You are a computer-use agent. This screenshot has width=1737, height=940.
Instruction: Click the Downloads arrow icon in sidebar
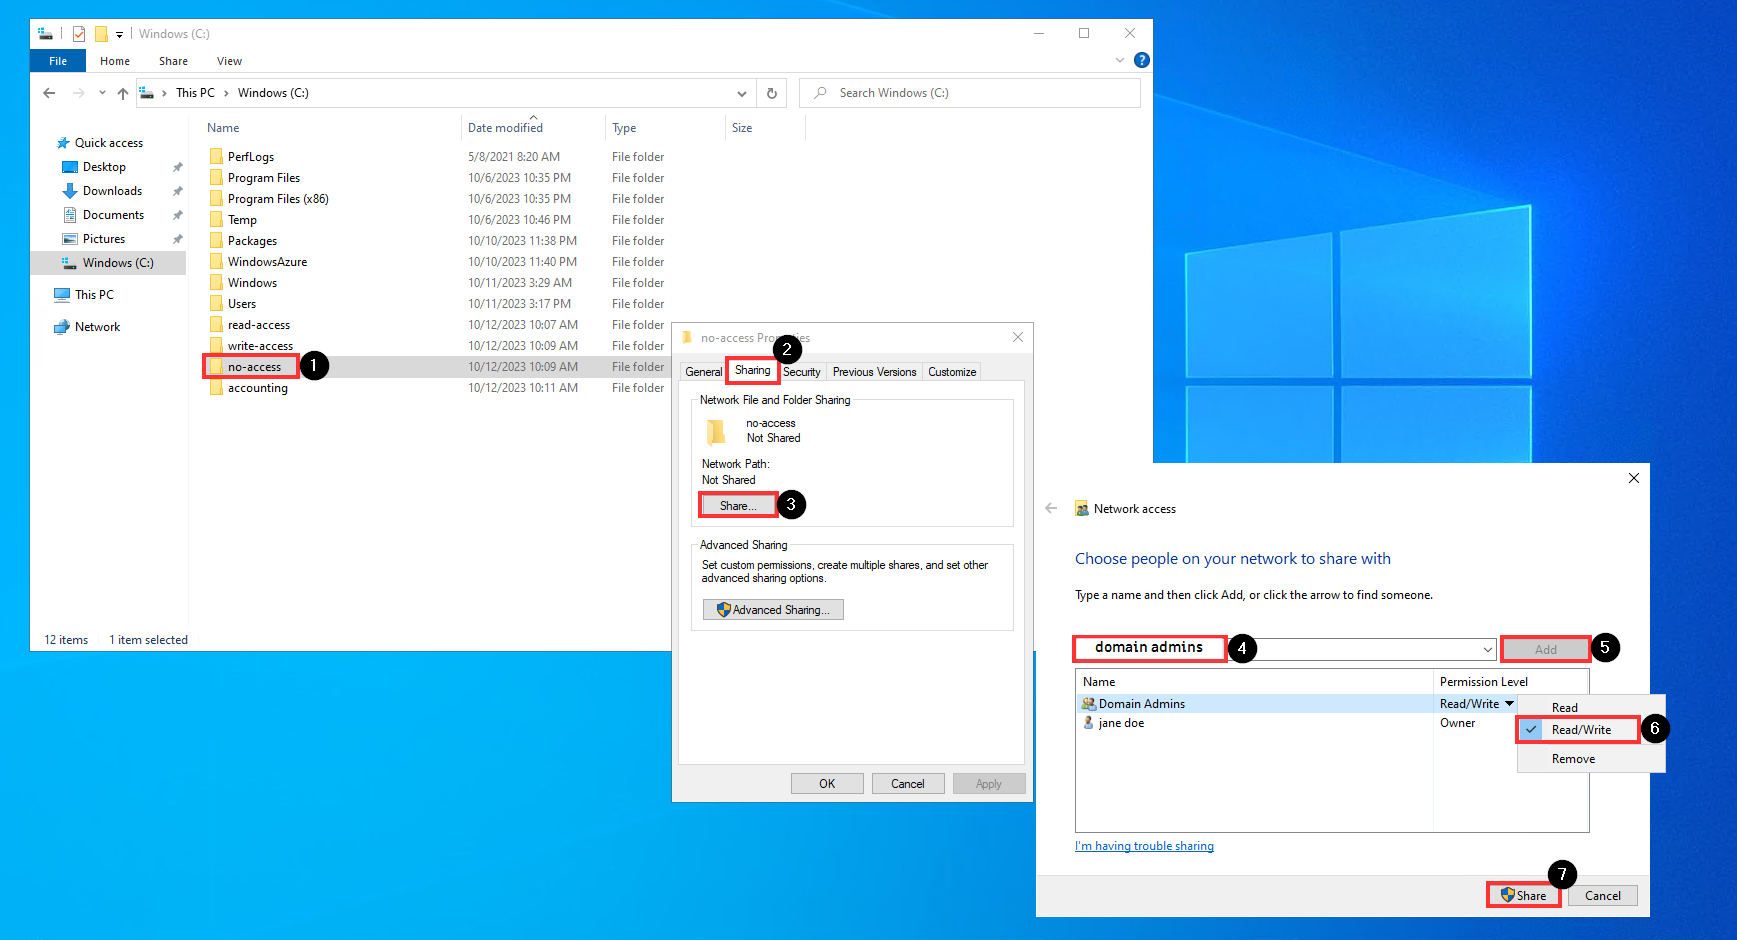point(70,191)
